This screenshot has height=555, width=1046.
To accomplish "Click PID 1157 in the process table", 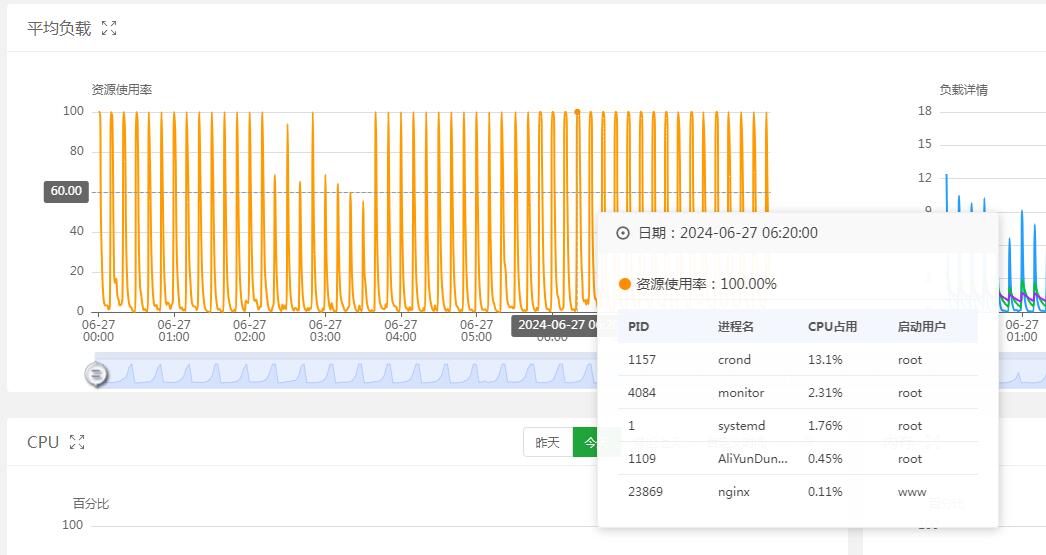I will pyautogui.click(x=642, y=360).
